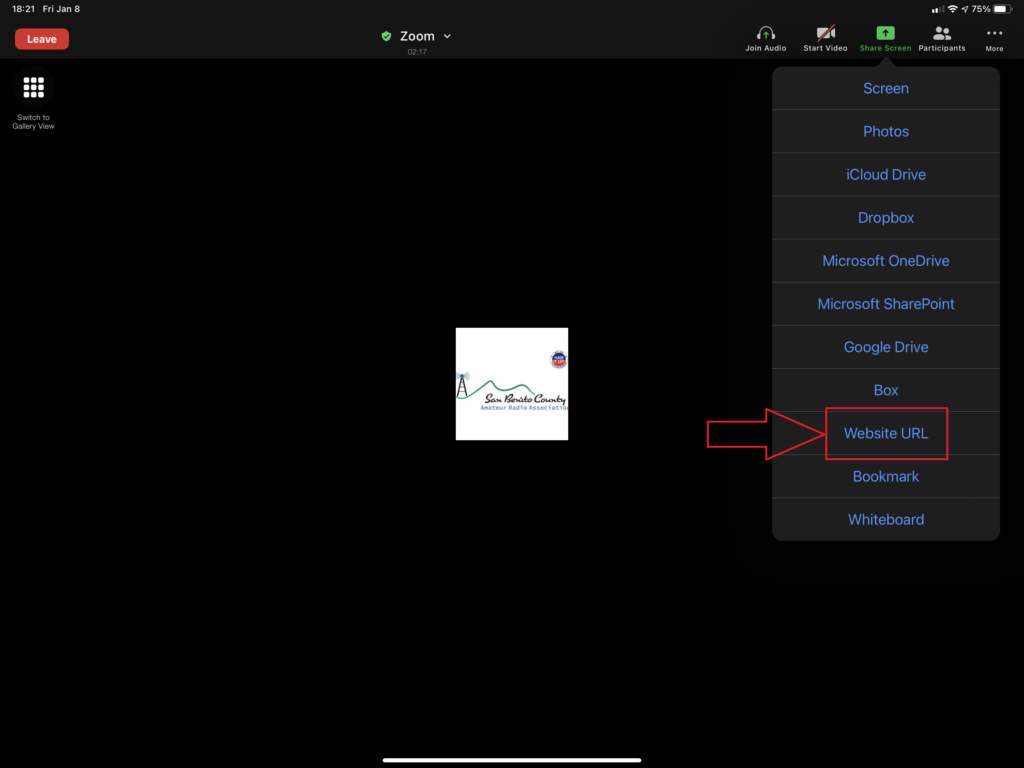Open the More options menu
Image resolution: width=1024 pixels, height=768 pixels.
pos(994,39)
